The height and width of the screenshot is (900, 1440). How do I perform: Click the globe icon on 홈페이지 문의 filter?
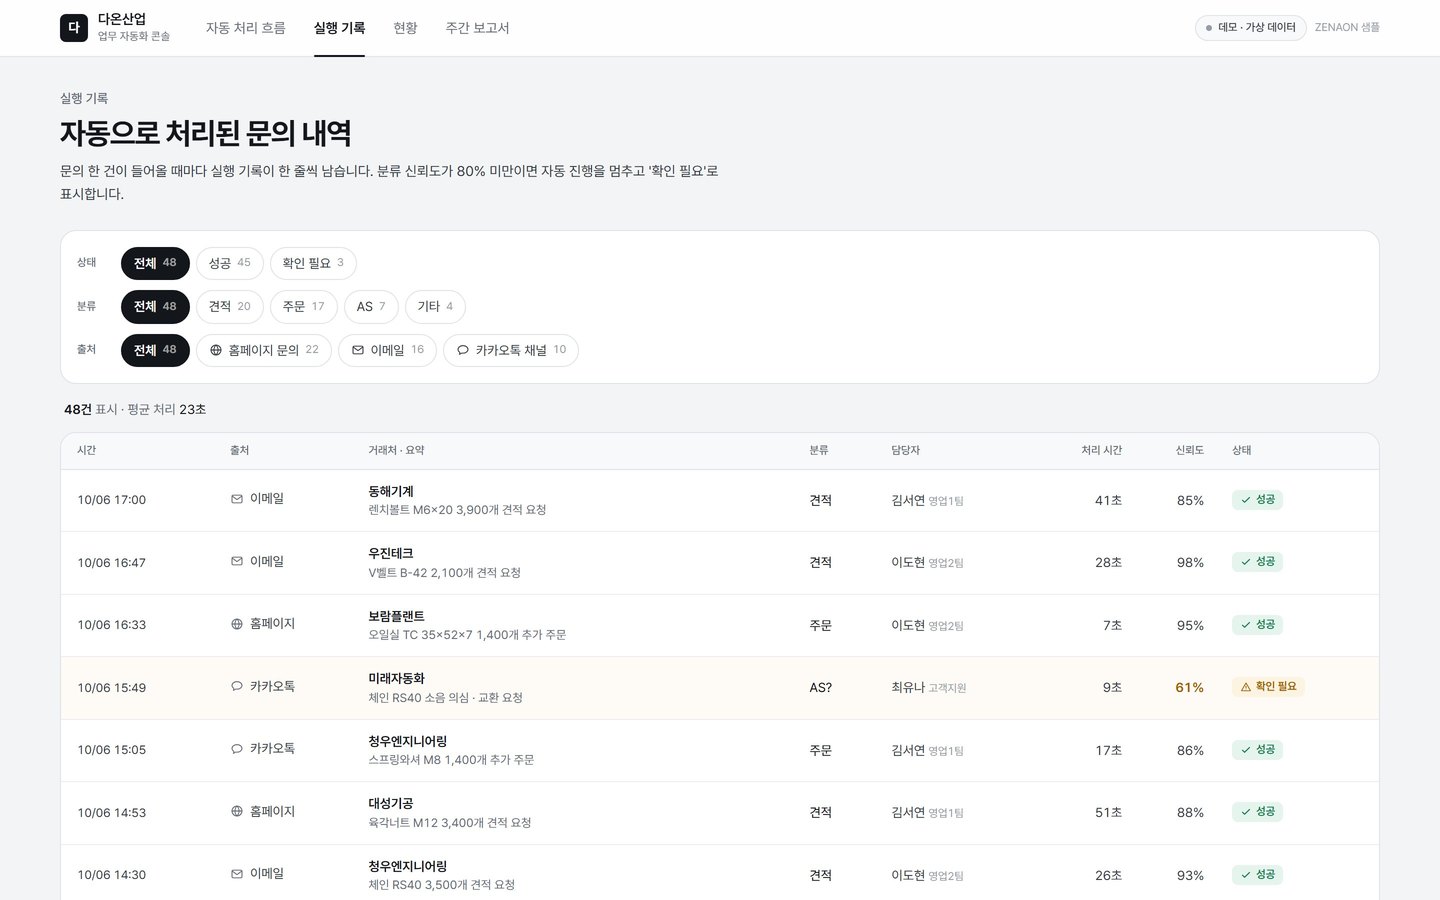216,350
